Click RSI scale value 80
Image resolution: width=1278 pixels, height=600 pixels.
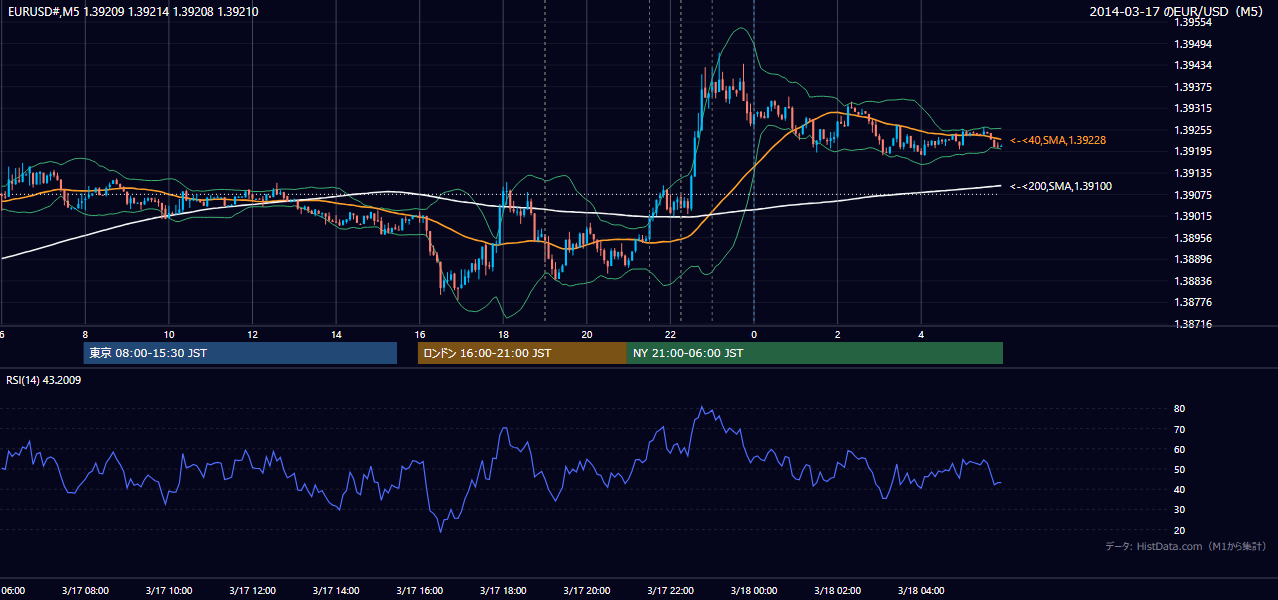pos(1180,409)
